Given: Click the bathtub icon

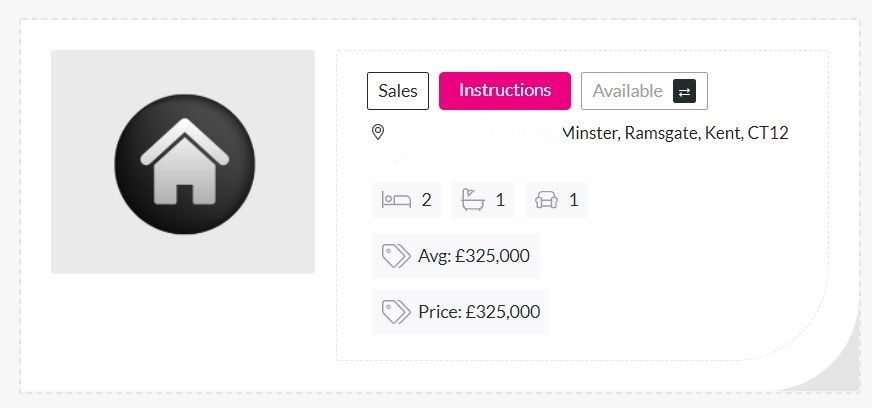Looking at the screenshot, I should click(473, 200).
